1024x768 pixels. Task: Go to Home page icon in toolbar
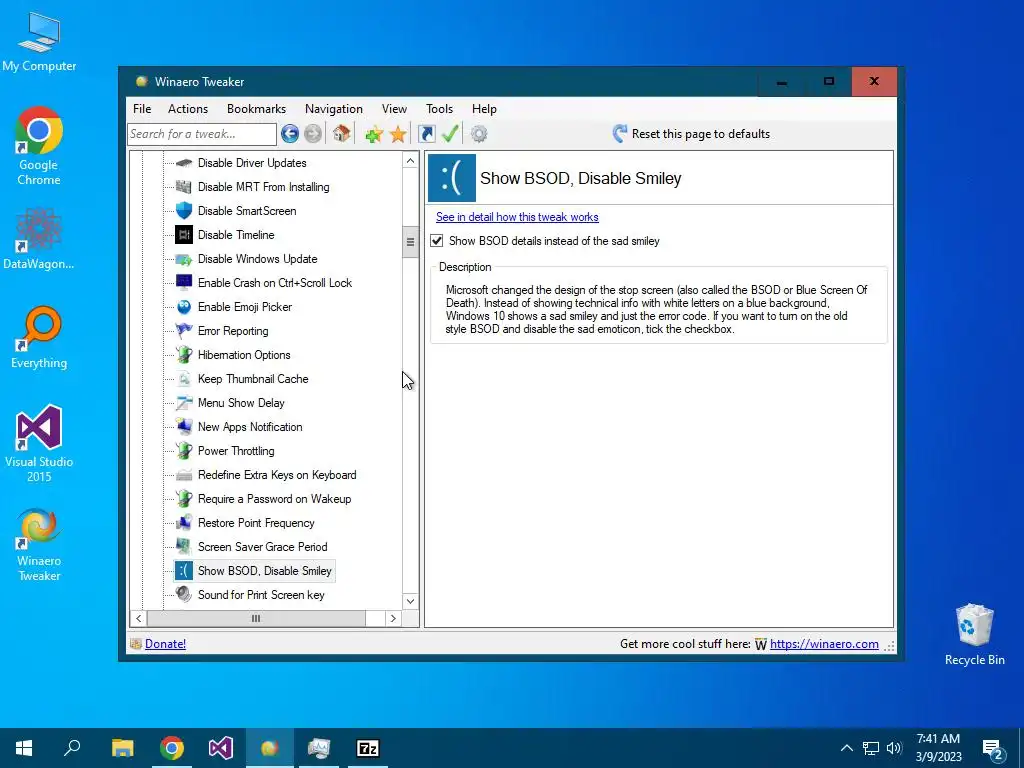point(342,133)
